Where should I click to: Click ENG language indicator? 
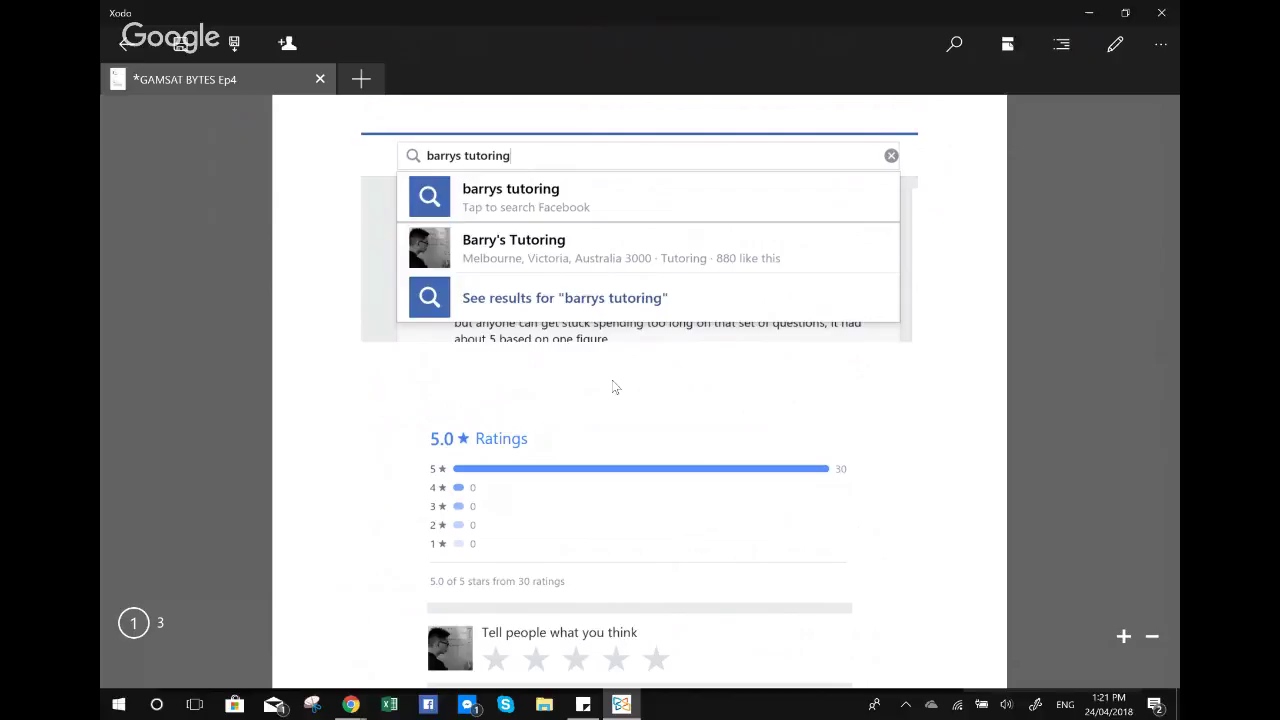coord(1065,705)
